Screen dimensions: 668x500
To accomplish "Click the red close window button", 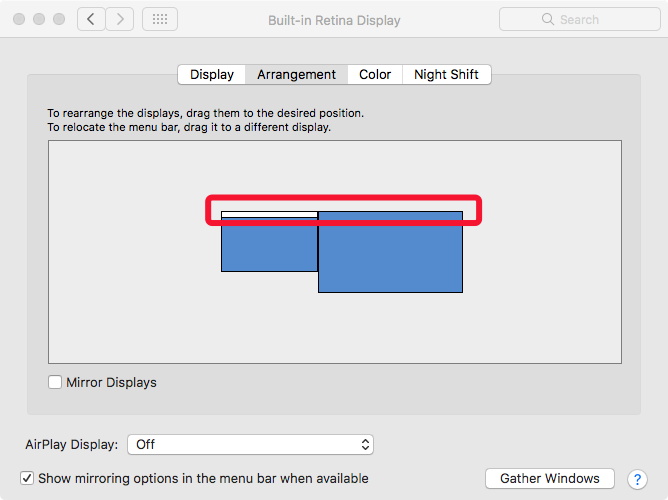I will point(19,19).
